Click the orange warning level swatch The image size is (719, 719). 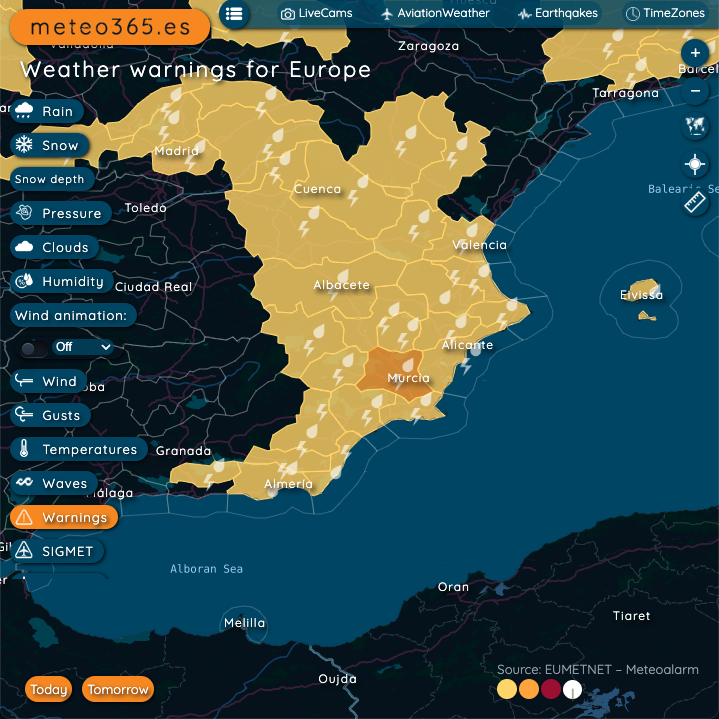[529, 689]
